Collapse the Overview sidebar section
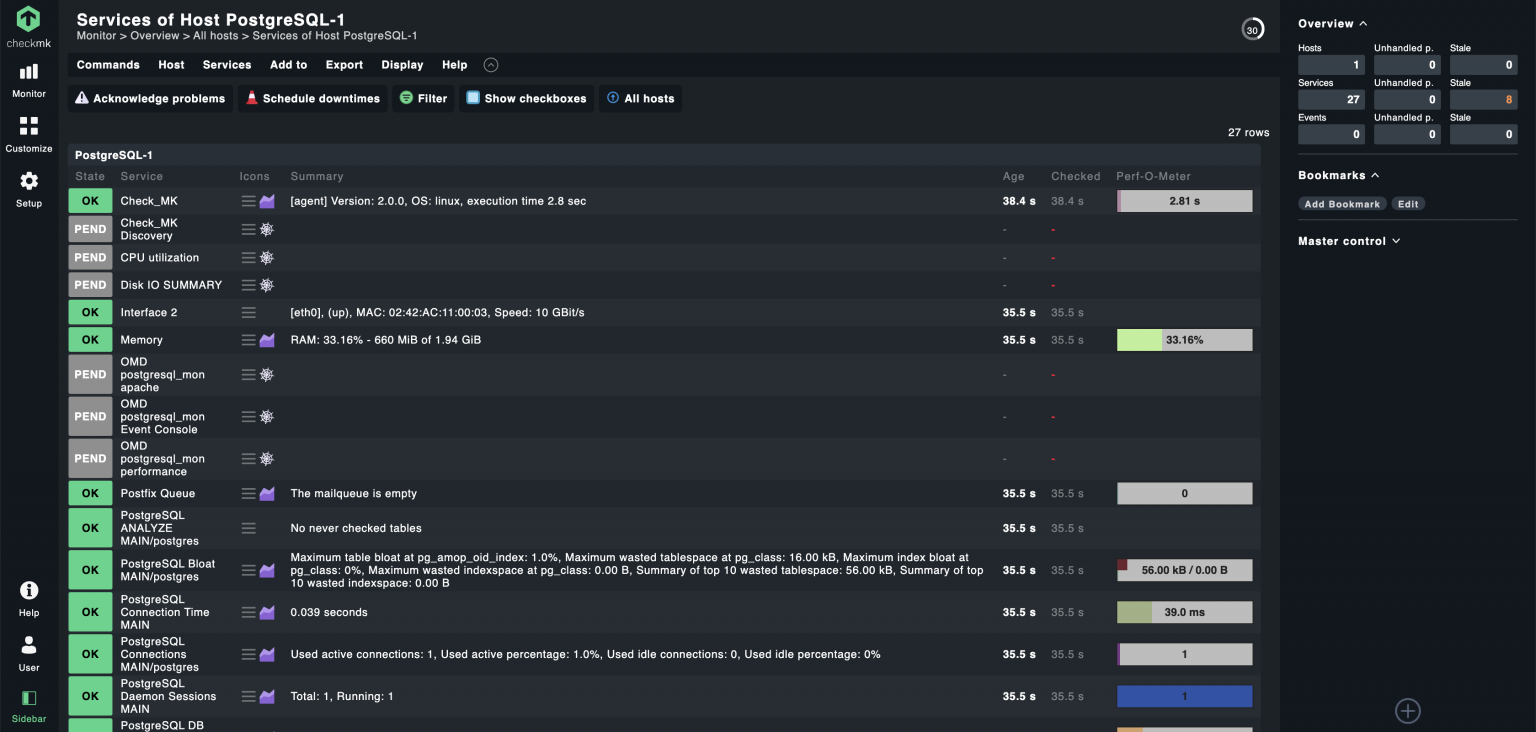Image resolution: width=1536 pixels, height=732 pixels. click(1332, 24)
